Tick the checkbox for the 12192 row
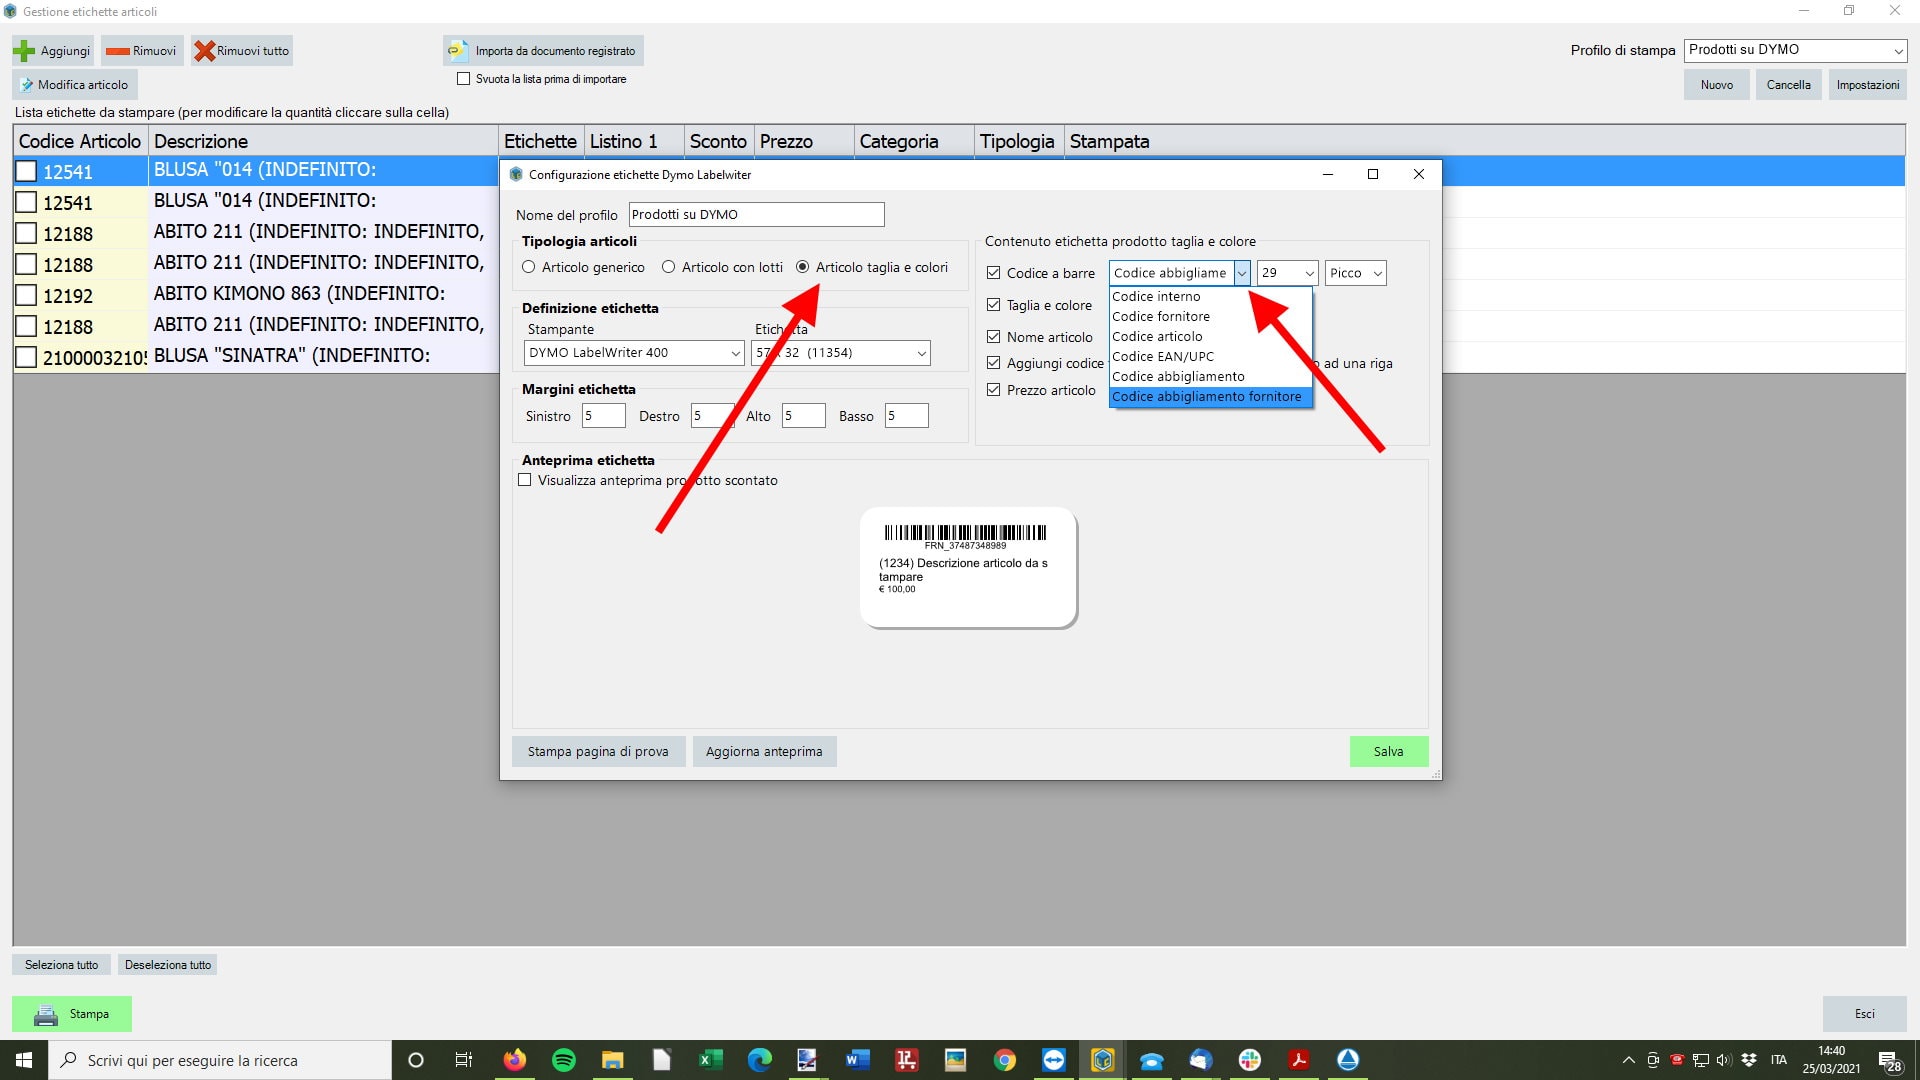This screenshot has height=1080, width=1920. tap(27, 296)
